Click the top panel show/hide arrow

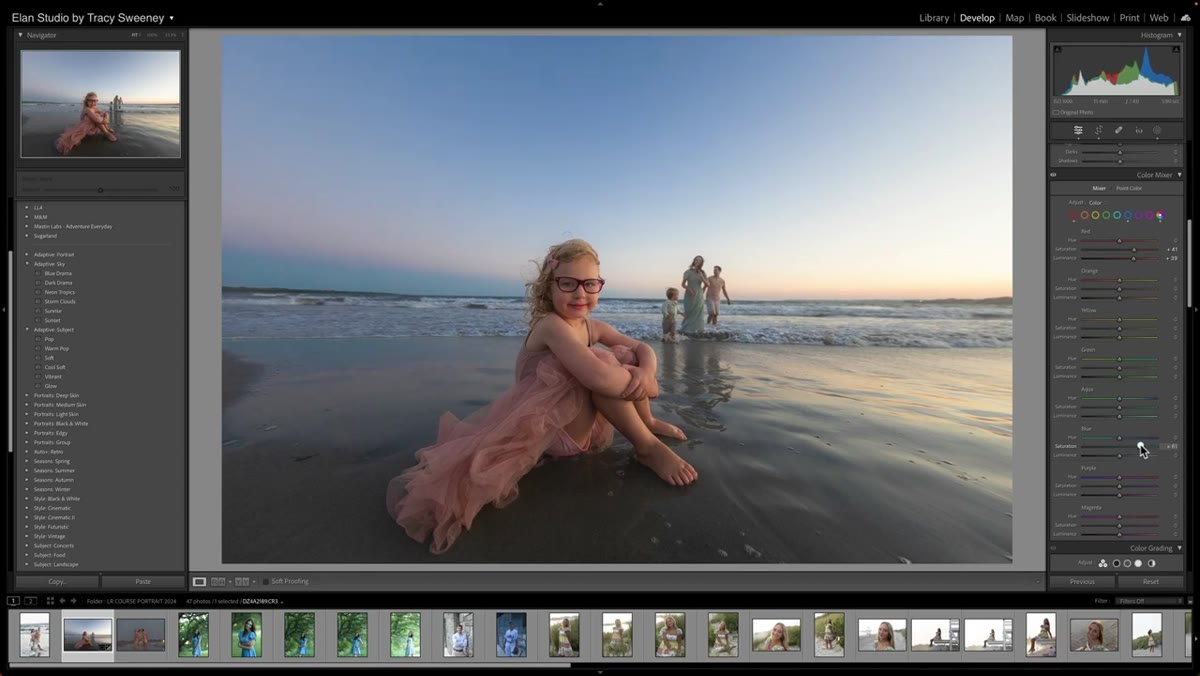click(600, 3)
